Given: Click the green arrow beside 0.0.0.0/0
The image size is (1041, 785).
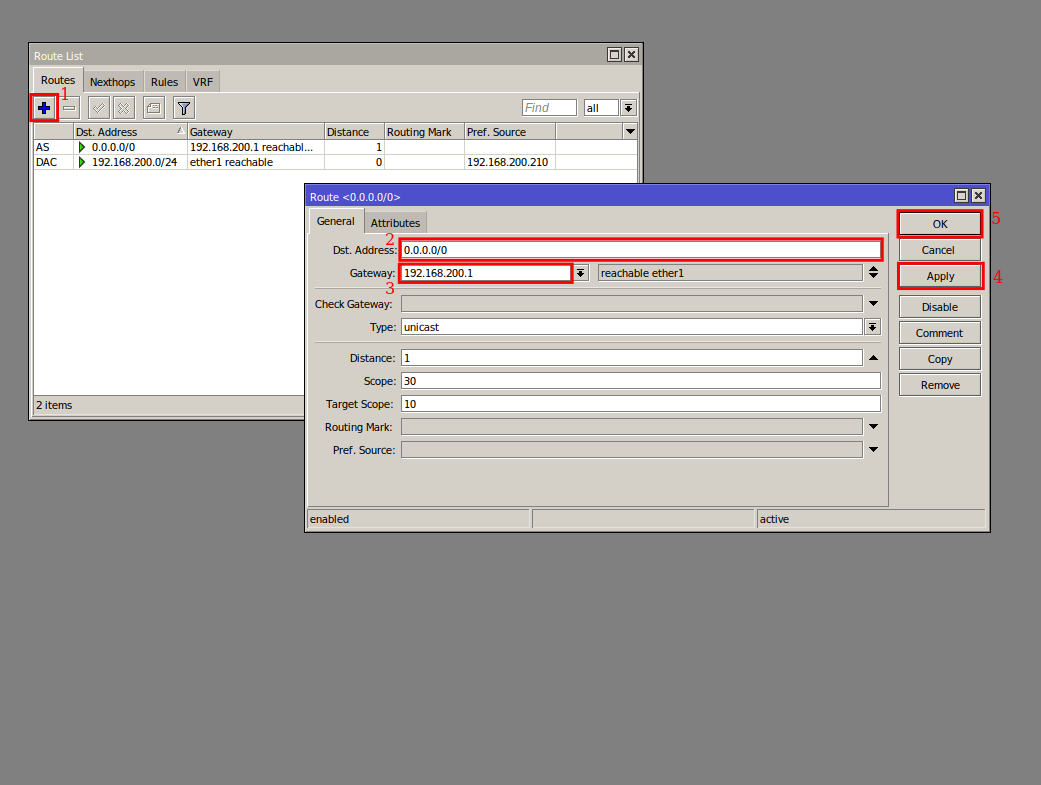Looking at the screenshot, I should (x=83, y=147).
